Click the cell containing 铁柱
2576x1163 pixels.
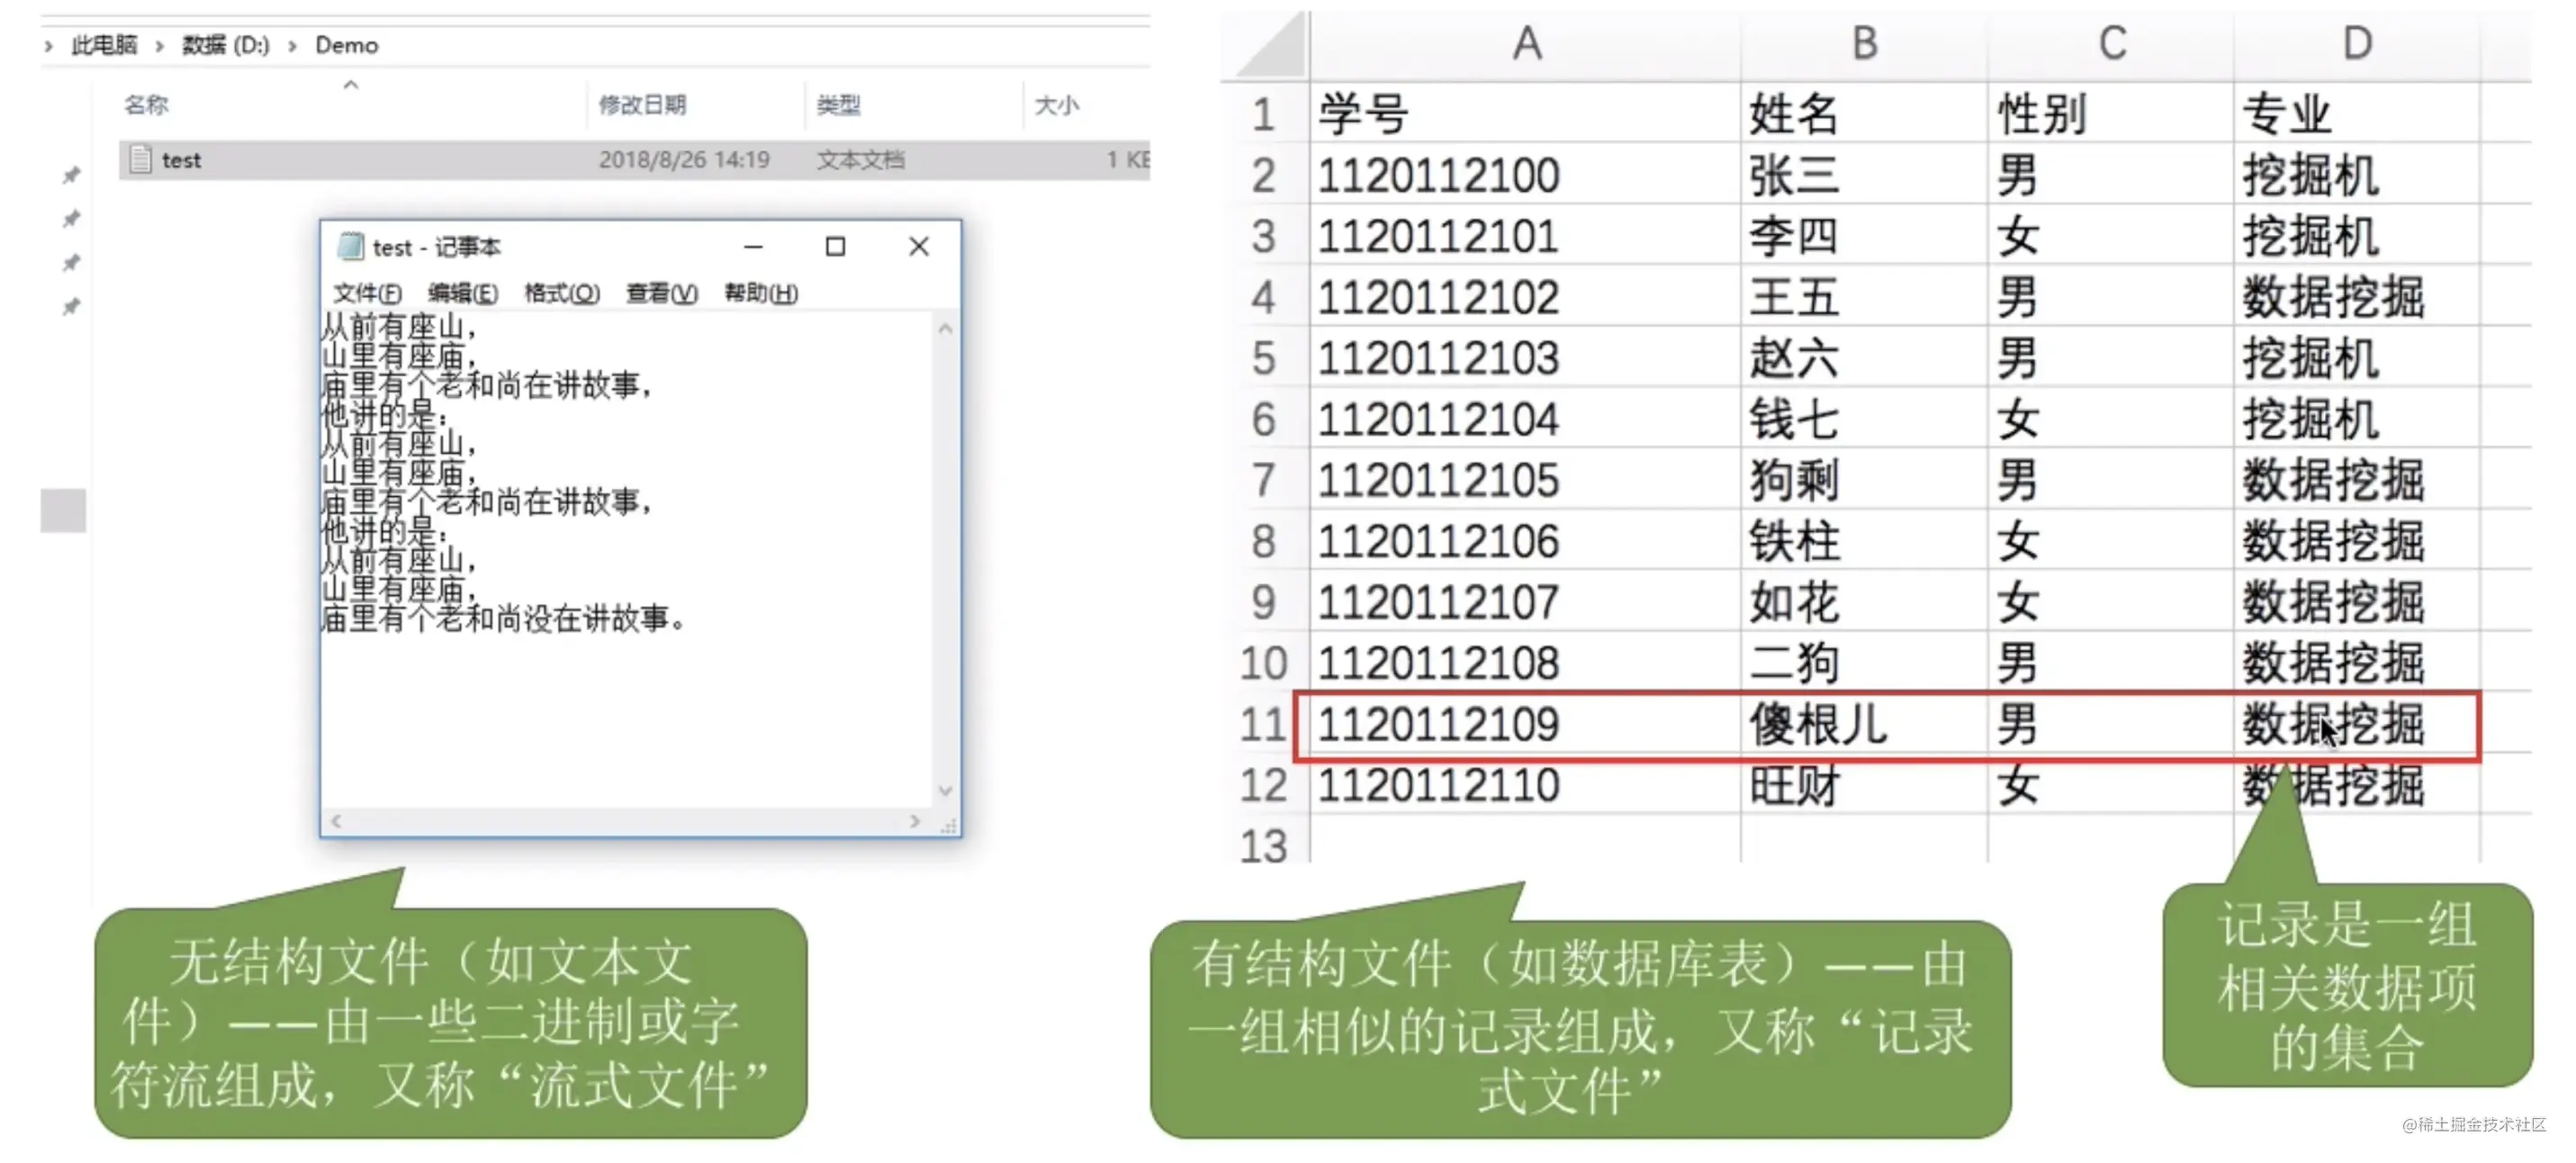coord(1864,541)
